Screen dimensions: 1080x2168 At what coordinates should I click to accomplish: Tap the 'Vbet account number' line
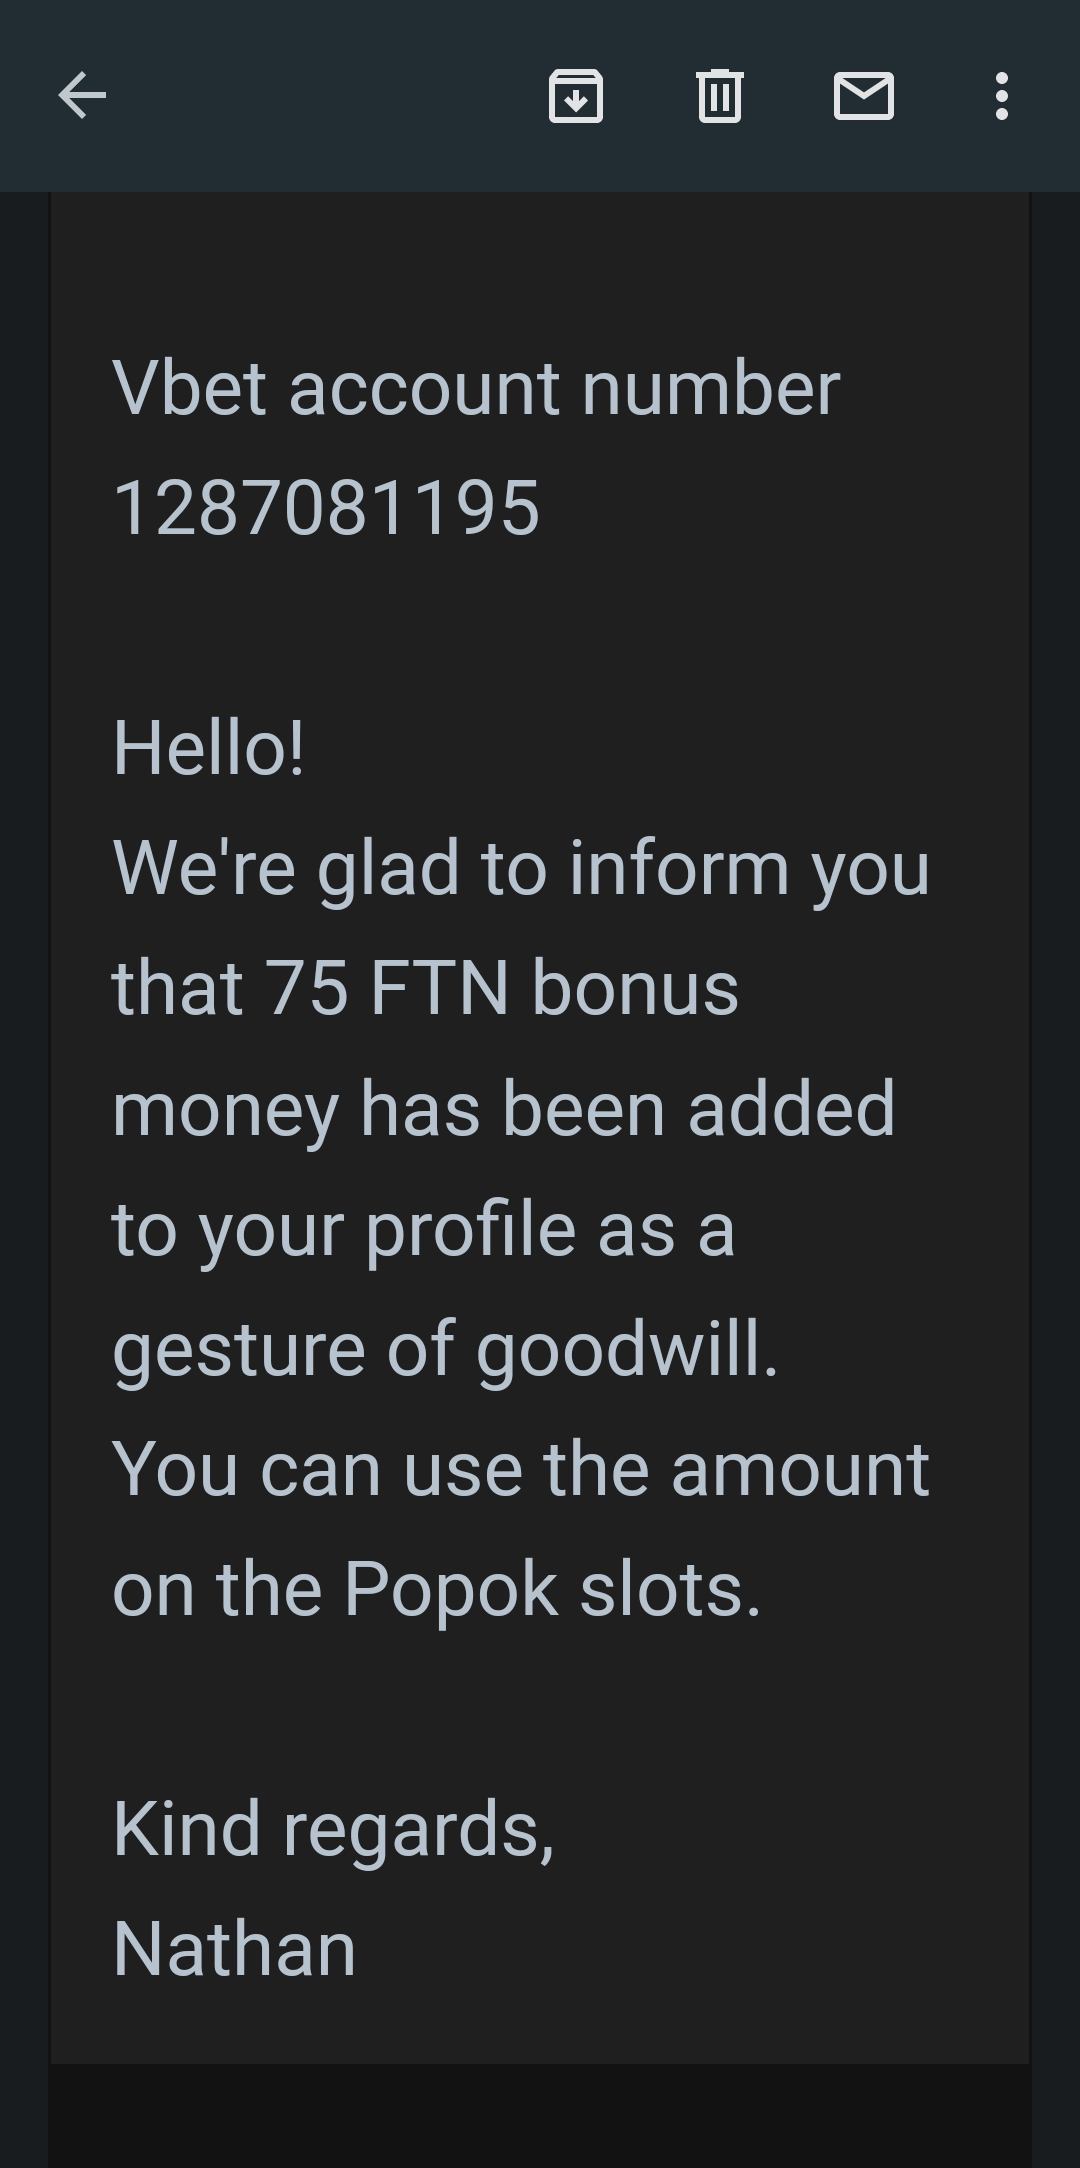(476, 388)
